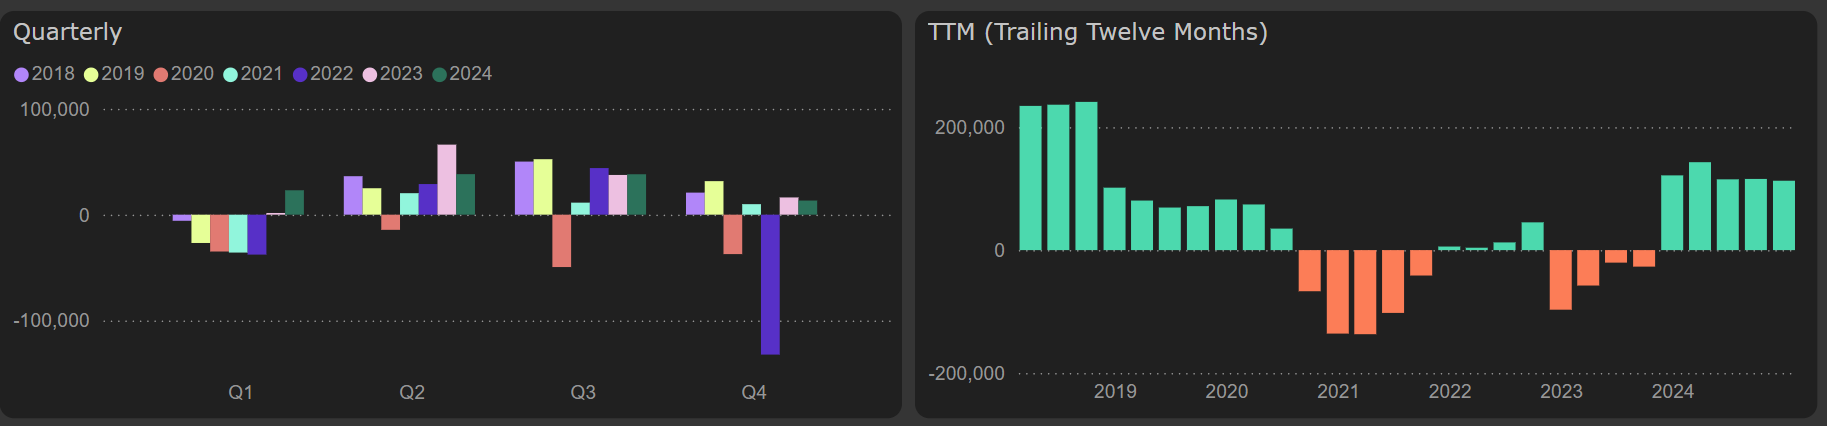Select the tallest green TTM bar
1827x426 pixels.
(x=1086, y=176)
